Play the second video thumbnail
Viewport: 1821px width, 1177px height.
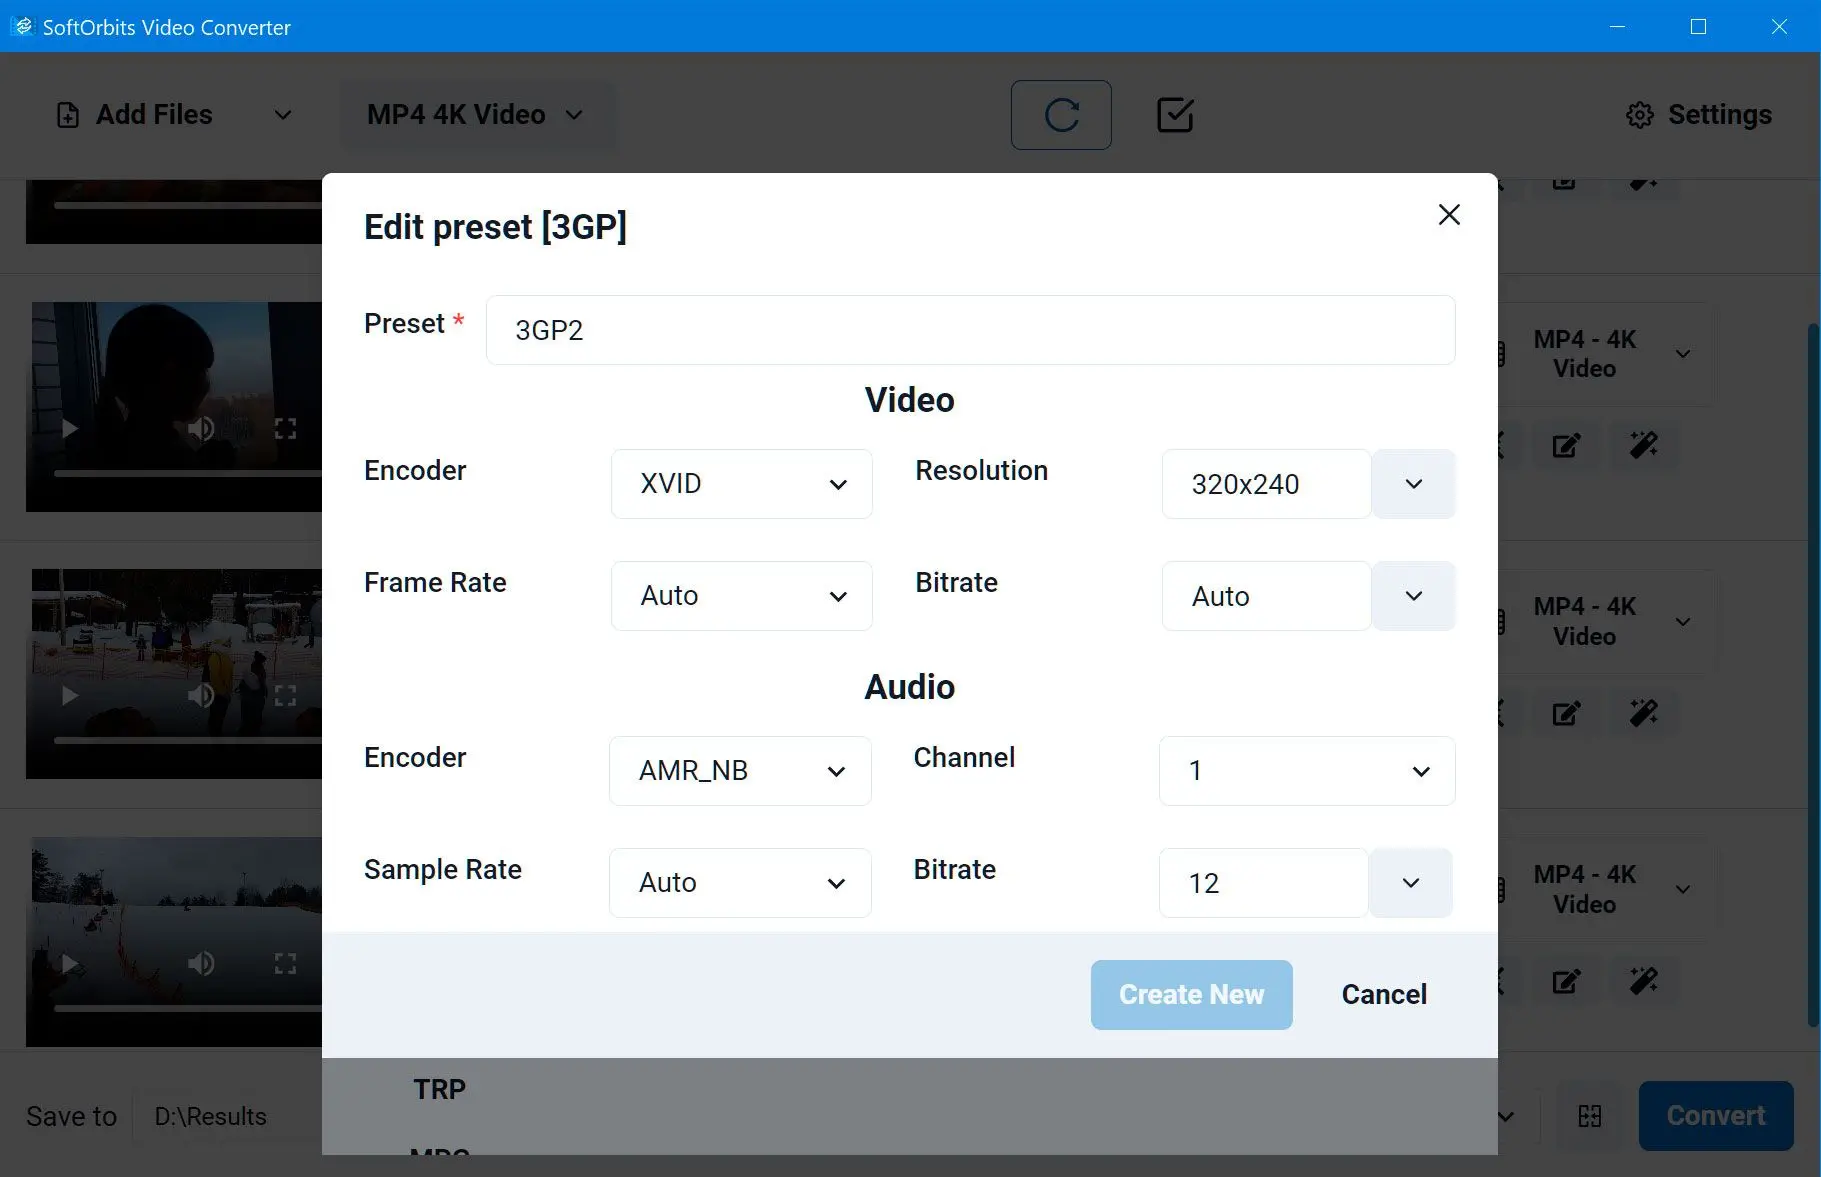(69, 428)
